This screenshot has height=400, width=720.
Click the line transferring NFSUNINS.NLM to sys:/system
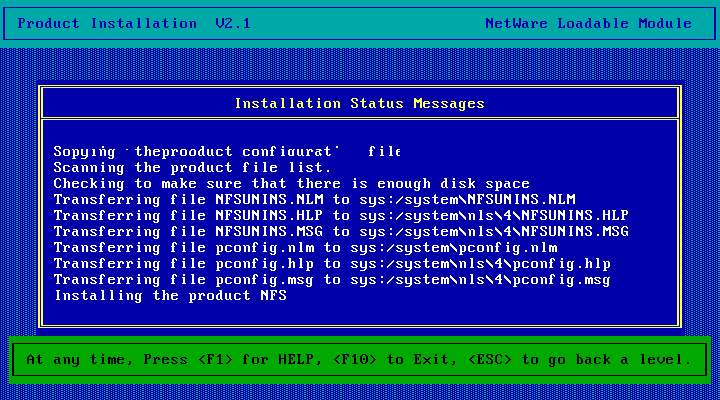[x=315, y=200]
